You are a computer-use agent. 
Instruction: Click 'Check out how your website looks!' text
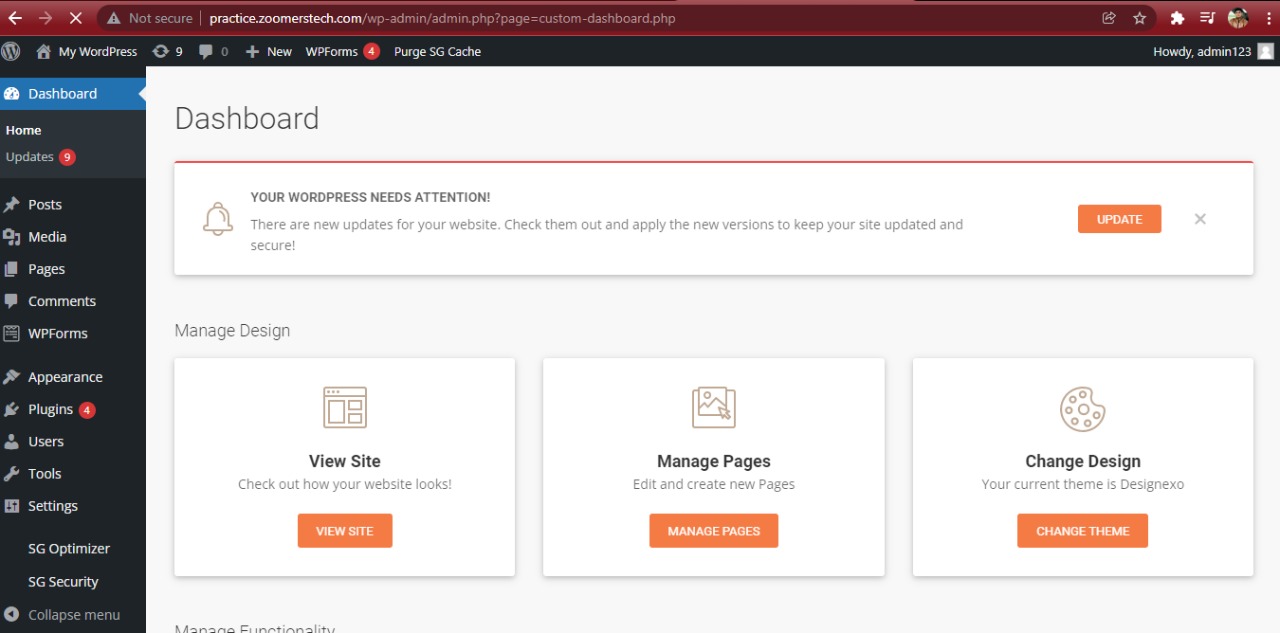click(345, 484)
